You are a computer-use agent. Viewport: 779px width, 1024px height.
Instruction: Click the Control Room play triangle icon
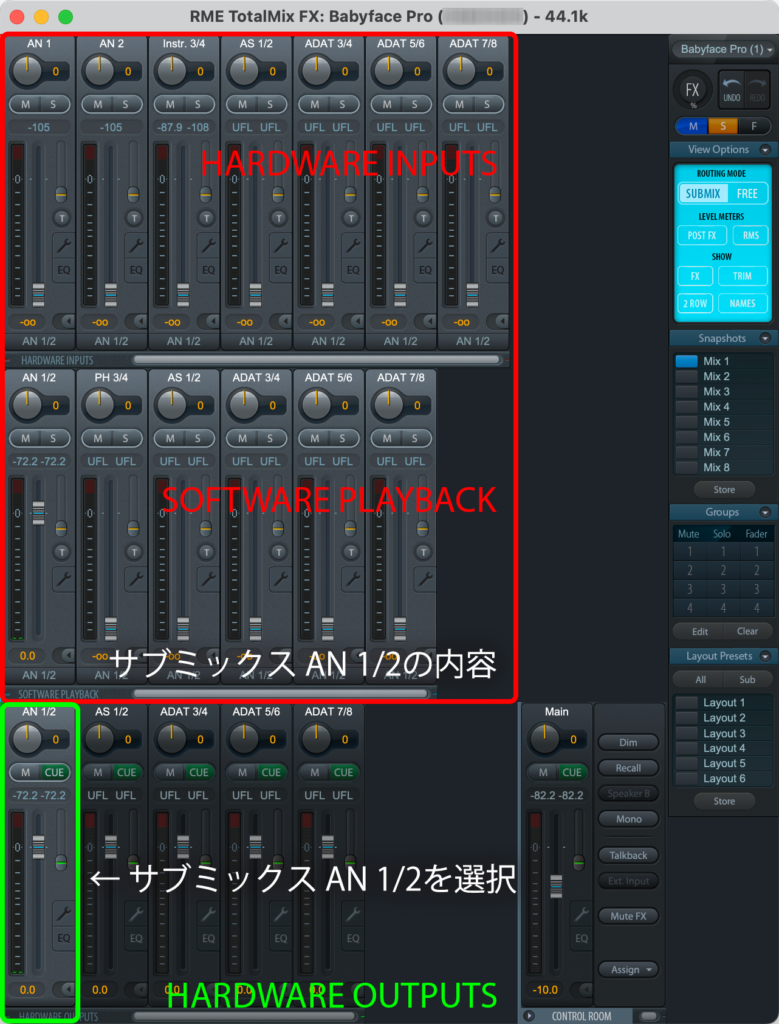point(529,1016)
